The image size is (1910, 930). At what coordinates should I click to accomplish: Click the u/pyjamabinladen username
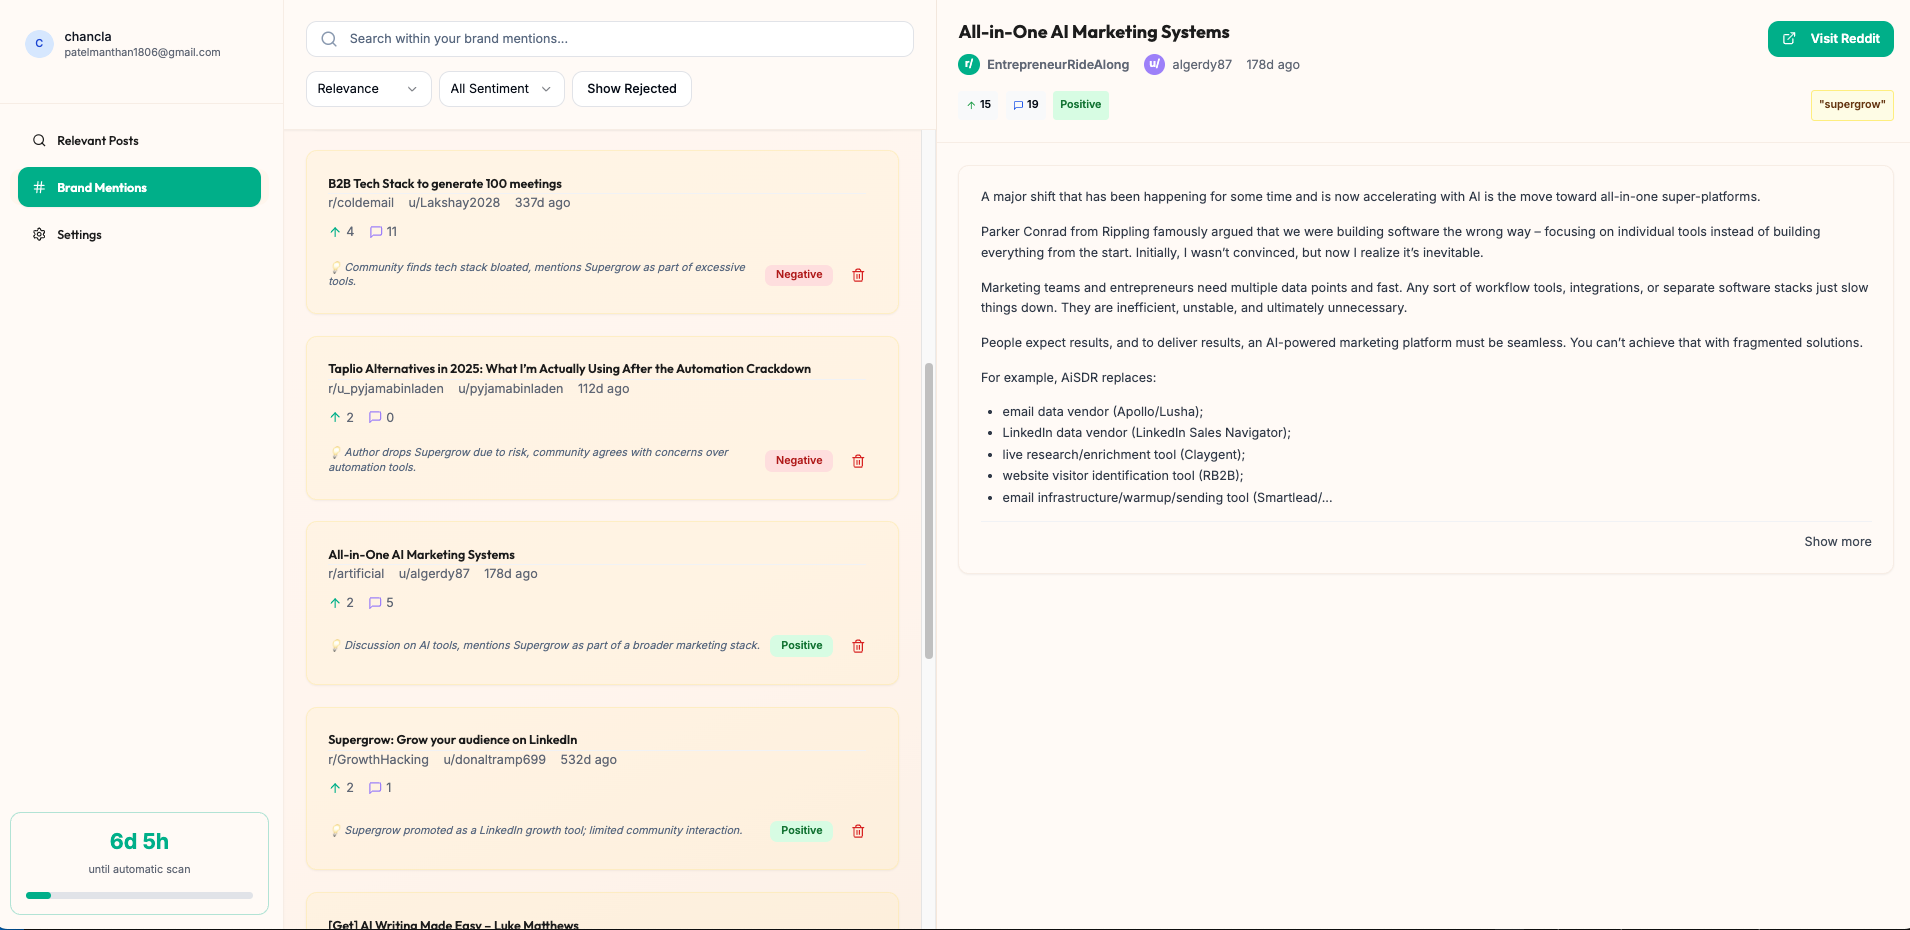[510, 389]
